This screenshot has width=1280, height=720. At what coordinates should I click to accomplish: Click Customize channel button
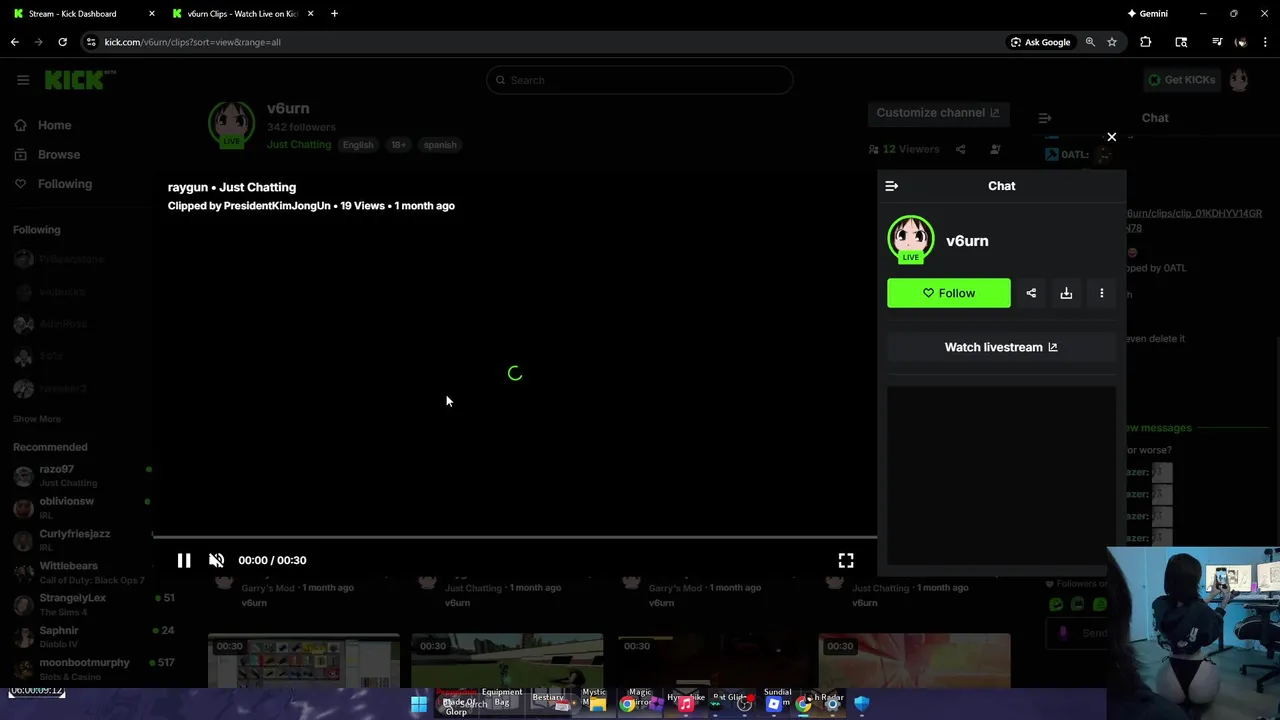click(x=938, y=113)
